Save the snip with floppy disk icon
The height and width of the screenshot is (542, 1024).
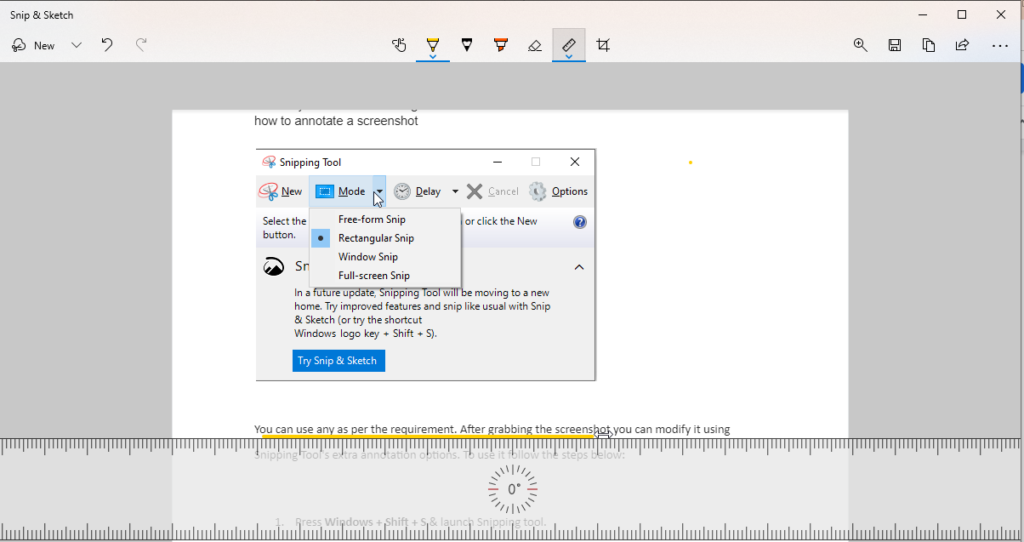[x=895, y=45]
